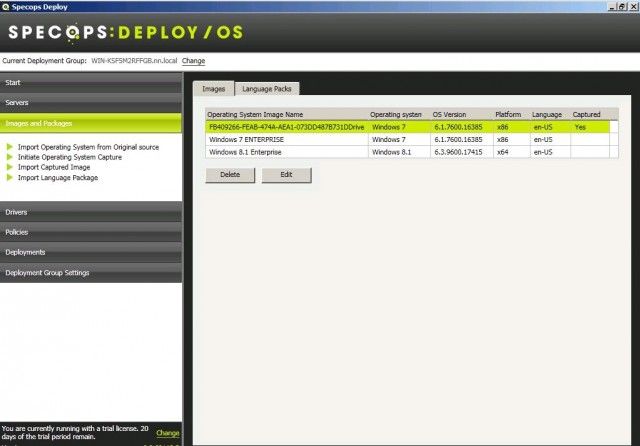Switch to the Language Packs tab
640x446 pixels.
(x=267, y=89)
